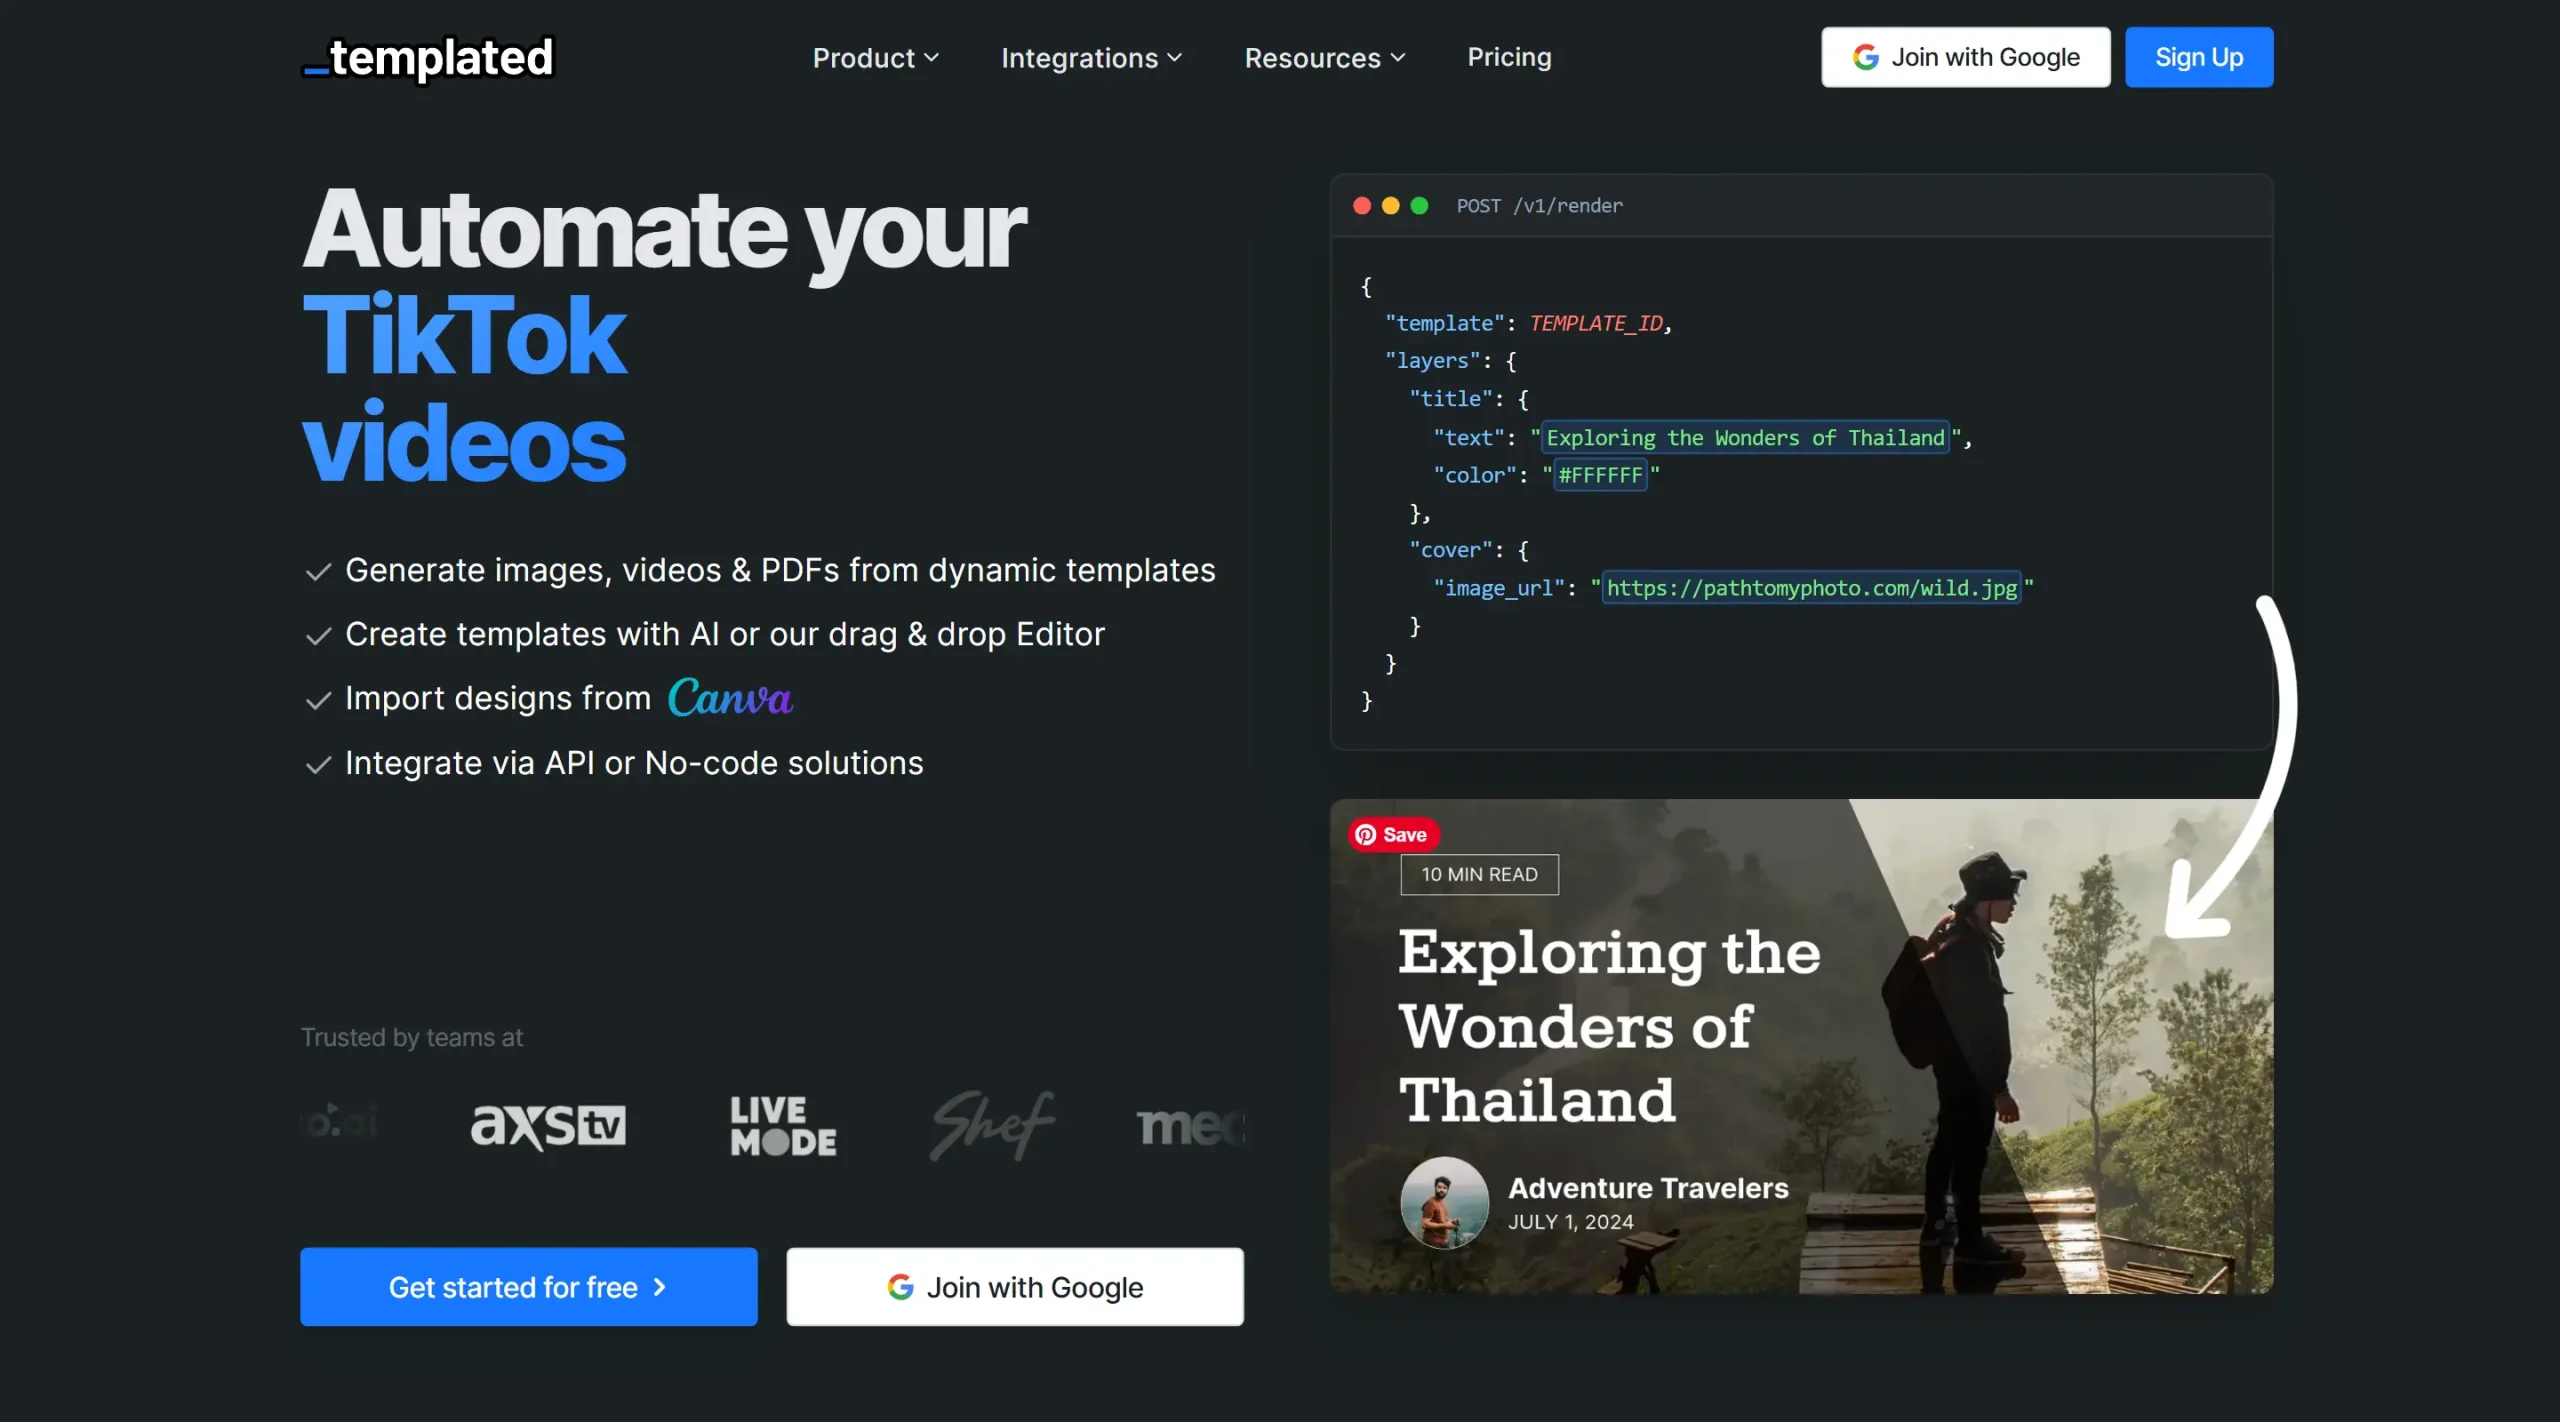Open the templated logo homepage link
The width and height of the screenshot is (2560, 1422).
[428, 58]
